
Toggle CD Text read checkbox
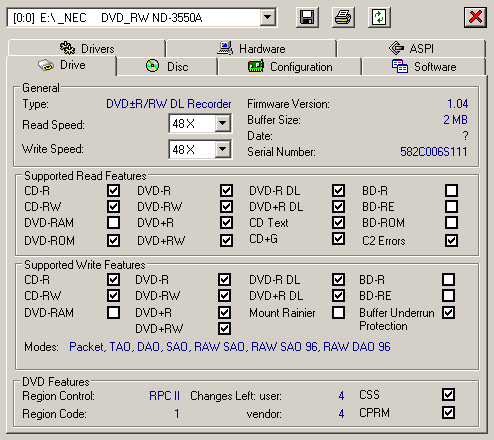tap(338, 222)
